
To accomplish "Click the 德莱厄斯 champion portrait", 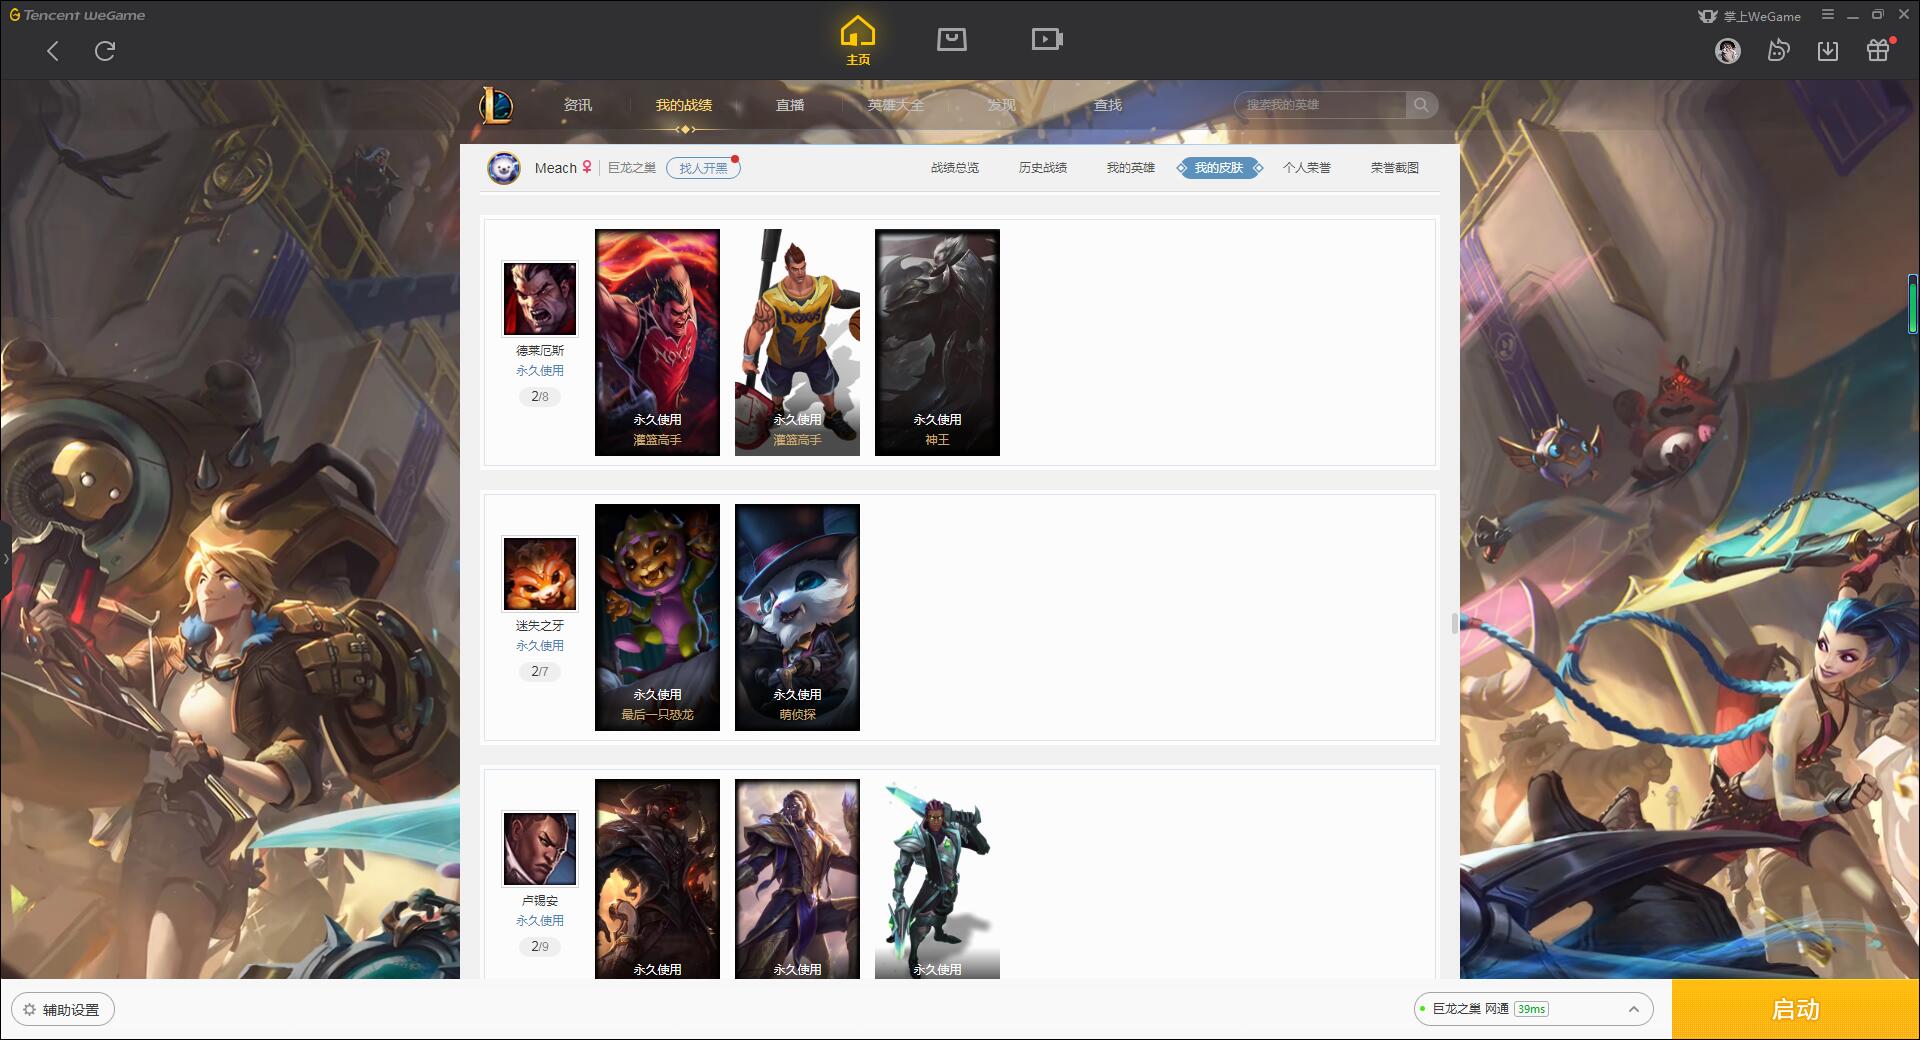I will click(540, 299).
